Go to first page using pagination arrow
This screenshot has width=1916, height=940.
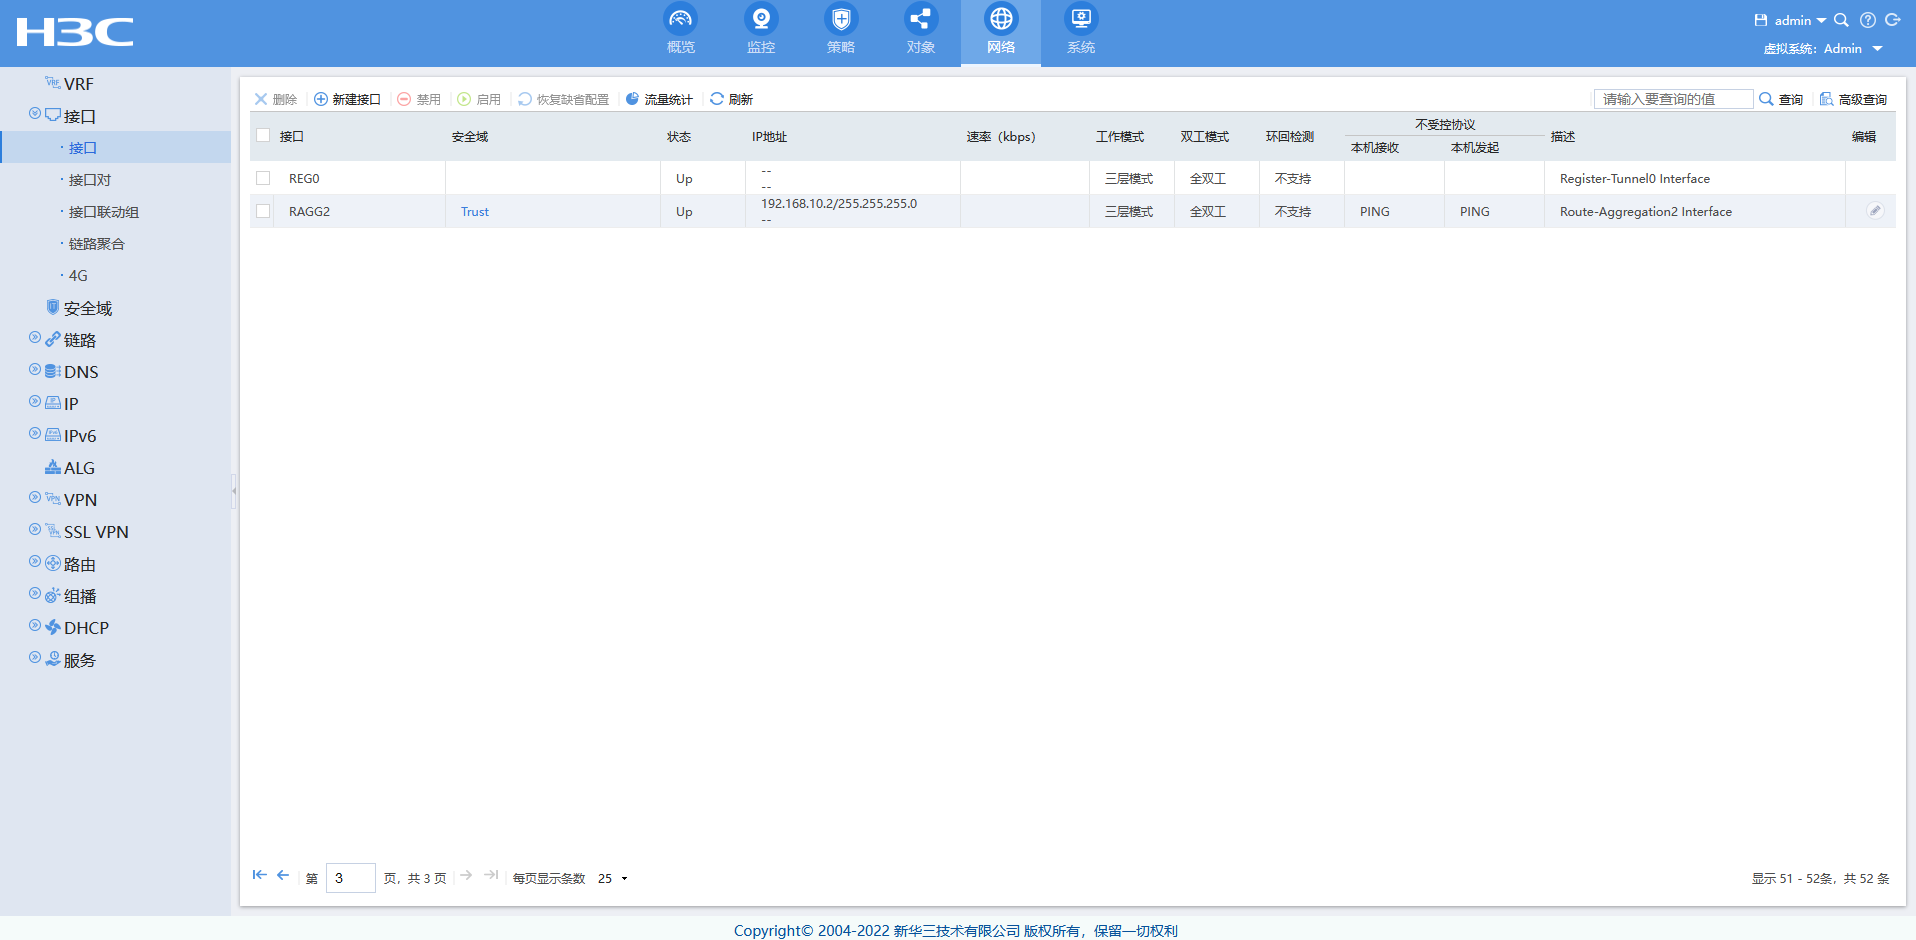pos(259,875)
